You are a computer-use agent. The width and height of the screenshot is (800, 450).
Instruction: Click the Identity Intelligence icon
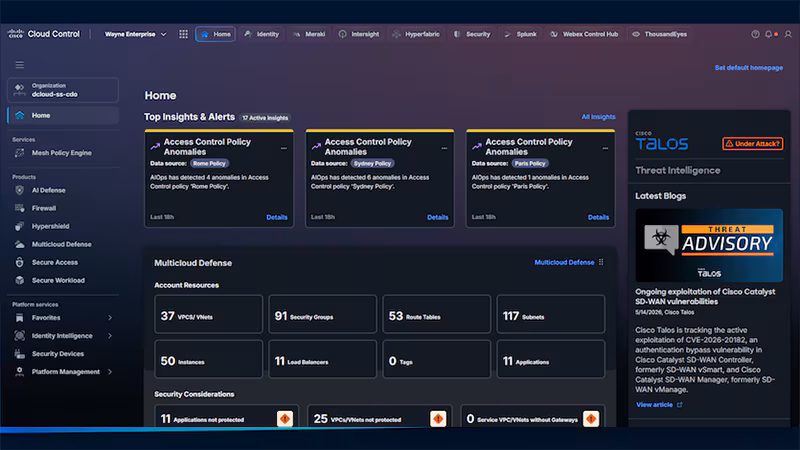click(x=19, y=336)
